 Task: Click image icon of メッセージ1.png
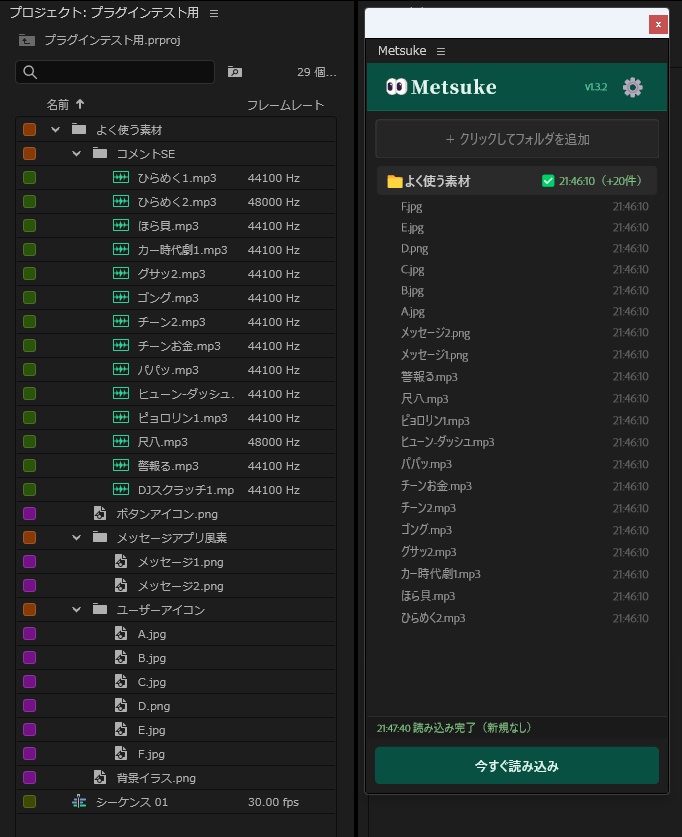(121, 562)
